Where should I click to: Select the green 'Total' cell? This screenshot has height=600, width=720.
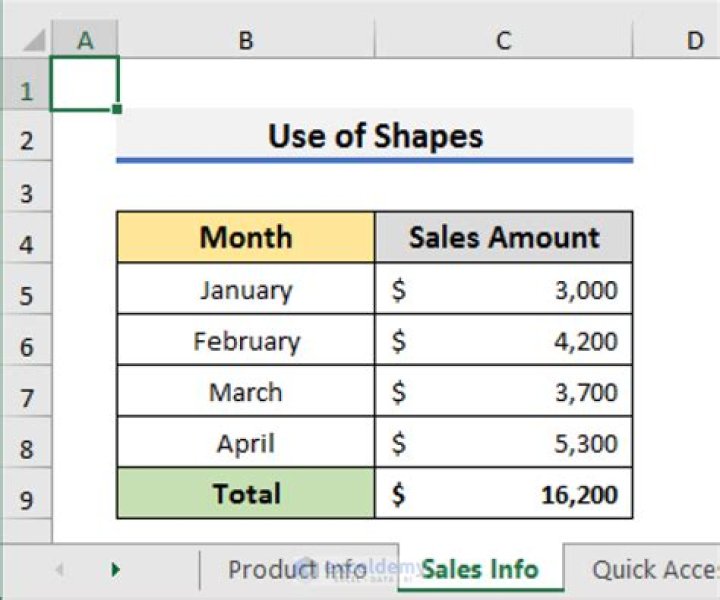246,493
